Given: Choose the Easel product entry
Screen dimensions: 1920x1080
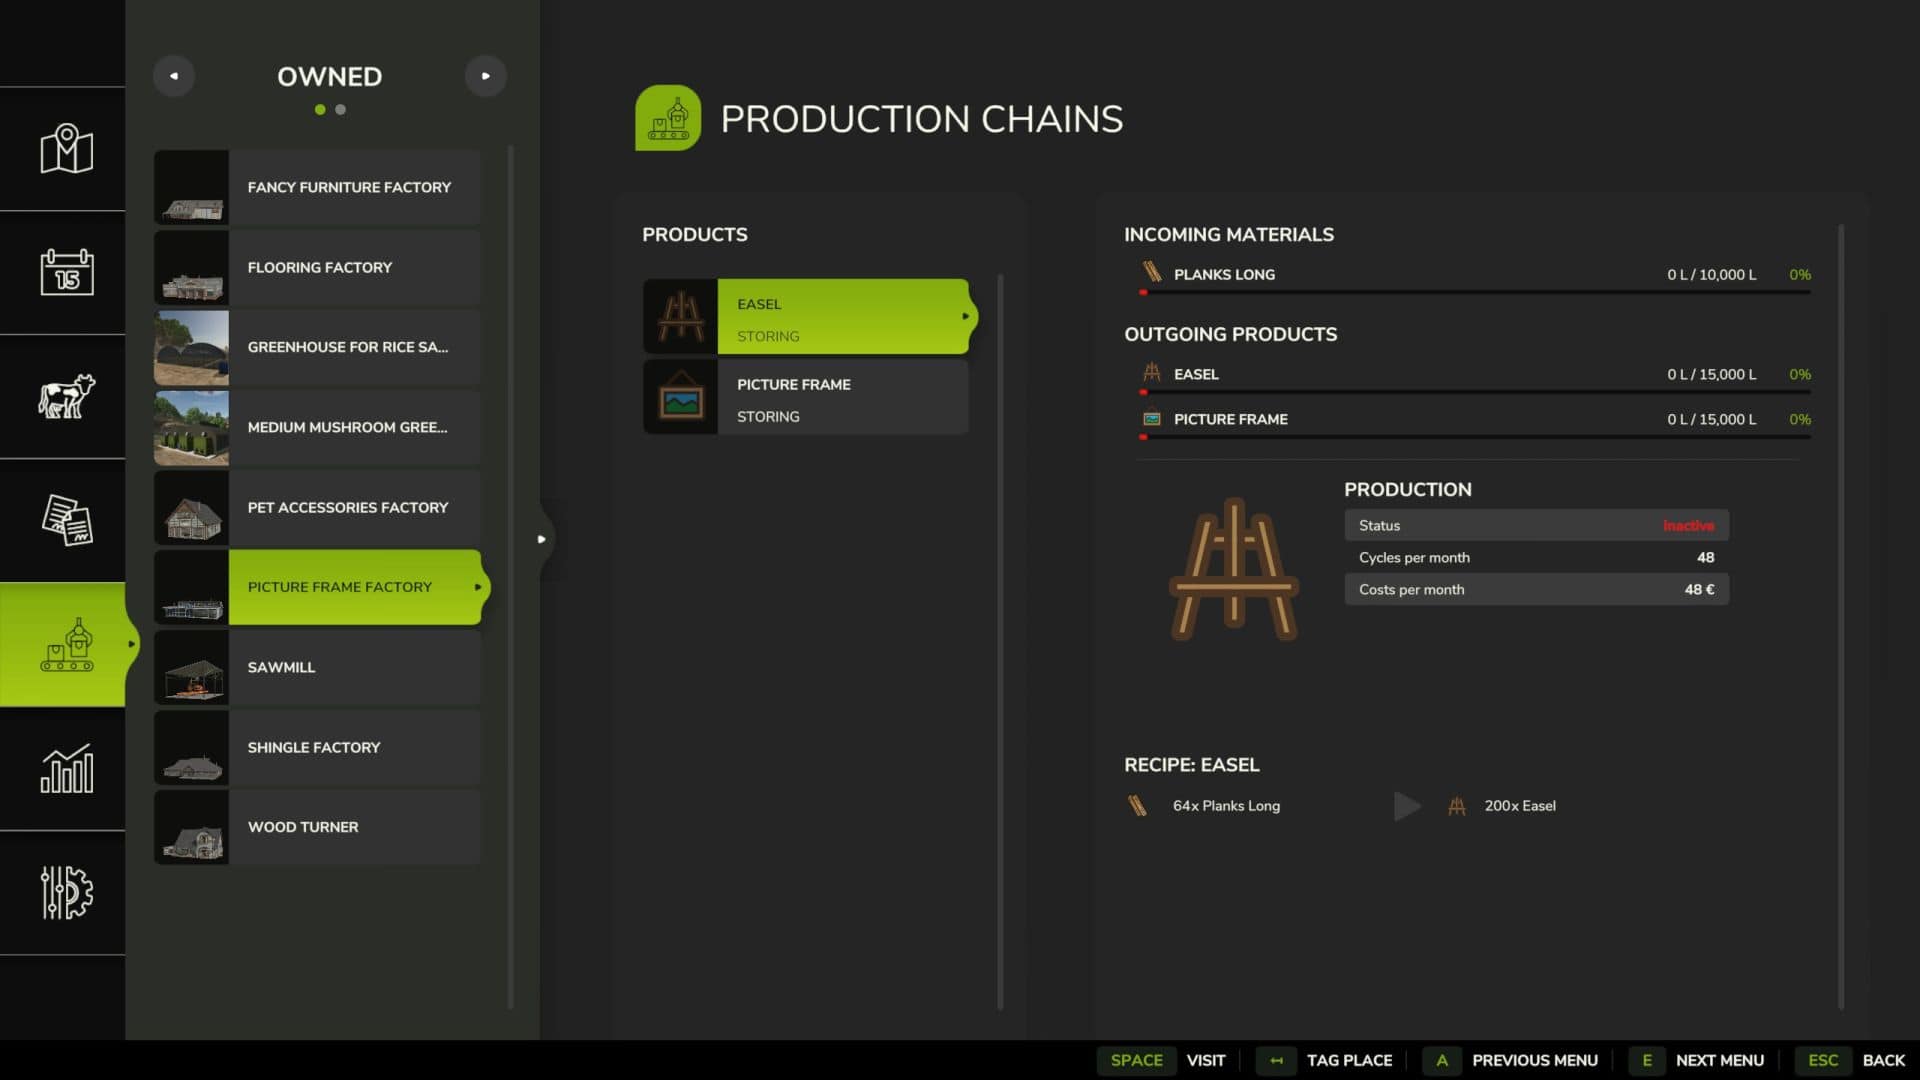Looking at the screenshot, I should coord(806,317).
